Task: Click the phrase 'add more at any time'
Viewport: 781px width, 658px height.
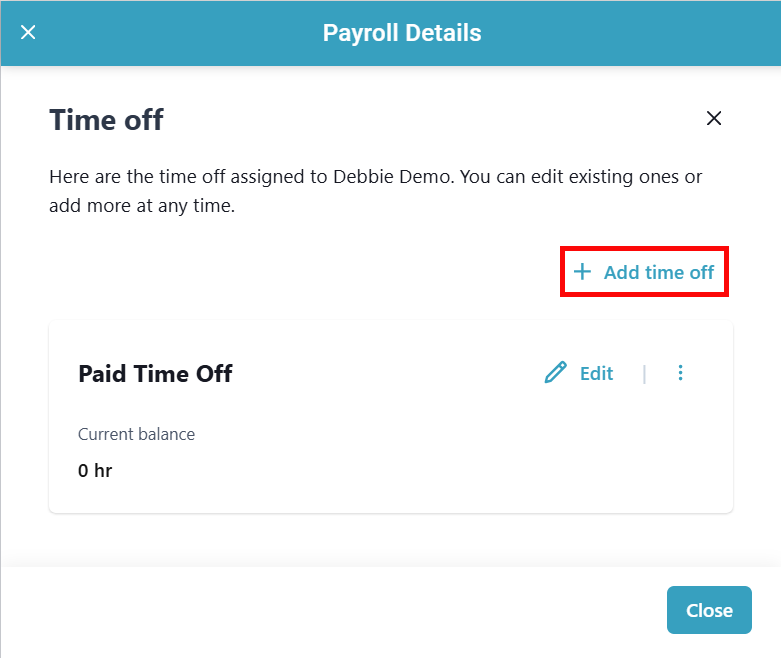Action: coord(141,207)
